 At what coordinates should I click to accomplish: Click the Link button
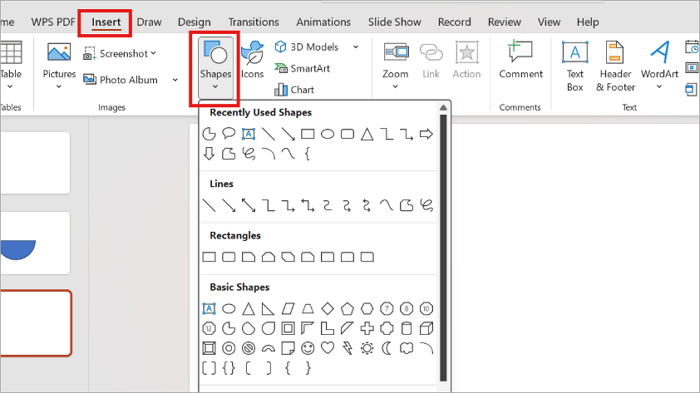[431, 60]
